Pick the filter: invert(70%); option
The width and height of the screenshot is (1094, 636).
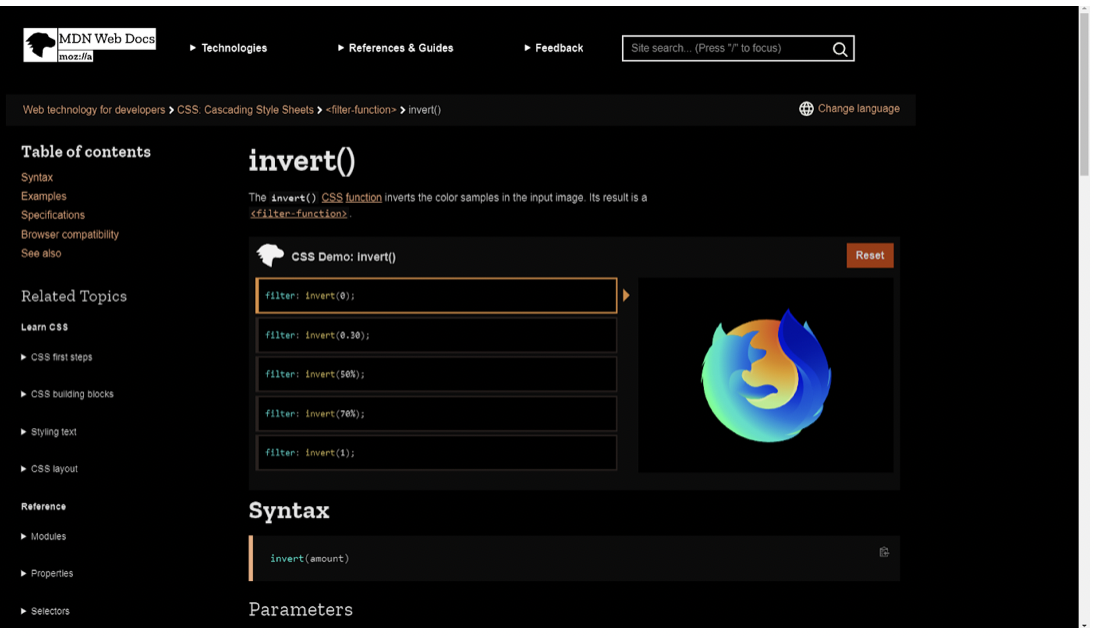pos(436,413)
